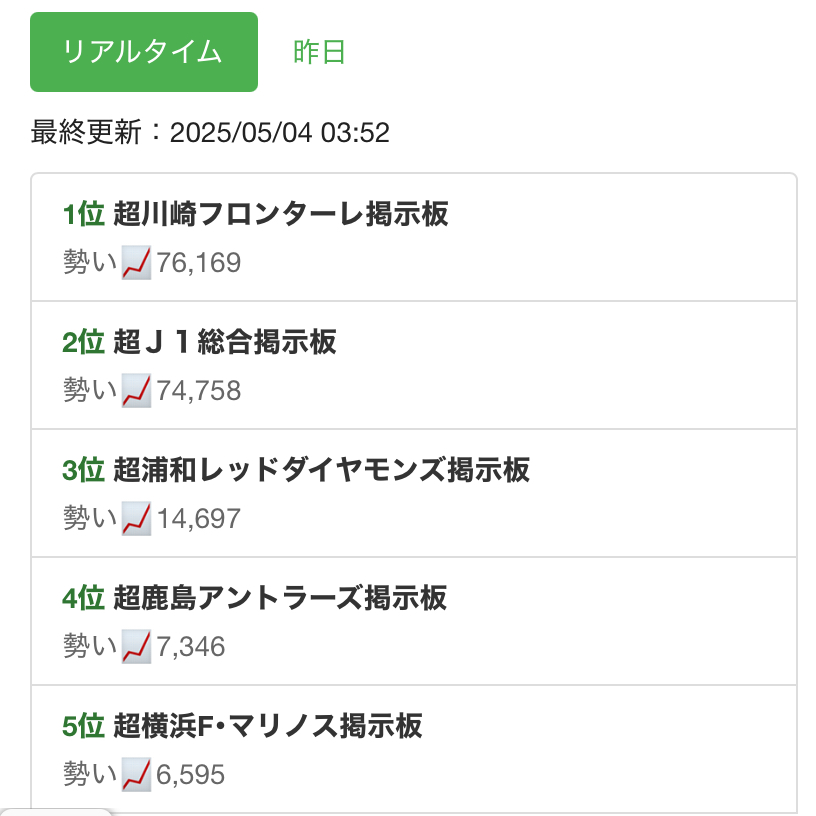The image size is (816, 816).
Task: Open the 超浦和レッドダイヤモンズ掲示板 link
Action: [321, 470]
